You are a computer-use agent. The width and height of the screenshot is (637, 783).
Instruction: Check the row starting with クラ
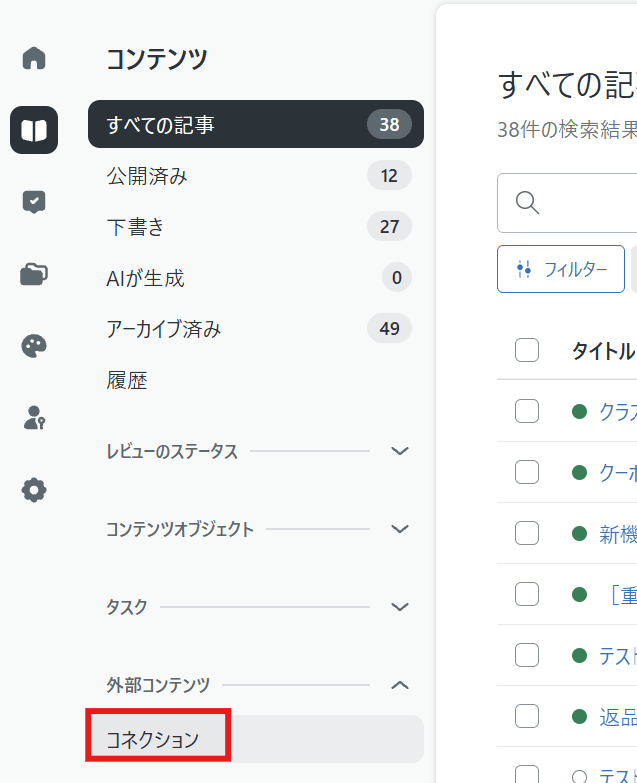[x=527, y=411]
